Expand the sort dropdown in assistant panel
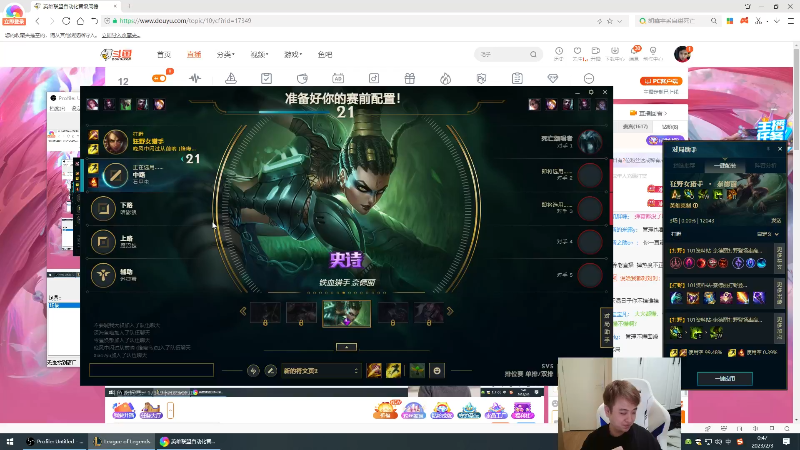 (x=768, y=234)
